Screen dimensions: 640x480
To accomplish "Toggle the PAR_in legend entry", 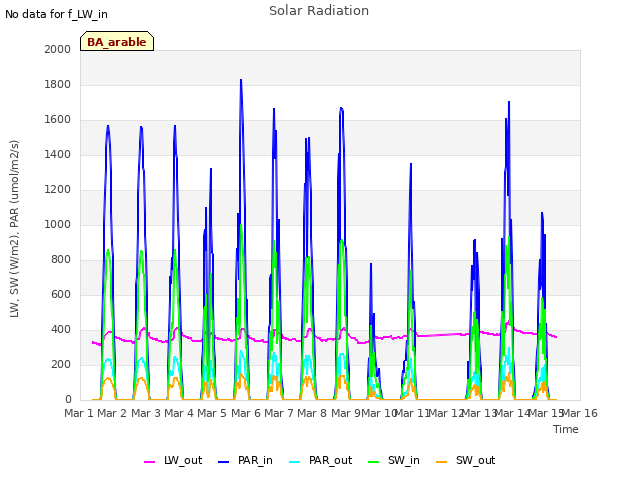I will click(x=245, y=460).
